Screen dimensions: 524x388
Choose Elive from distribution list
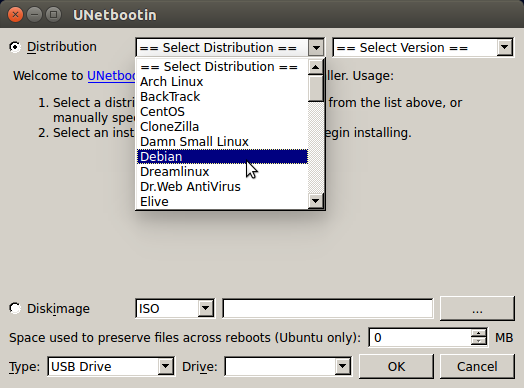(222, 202)
